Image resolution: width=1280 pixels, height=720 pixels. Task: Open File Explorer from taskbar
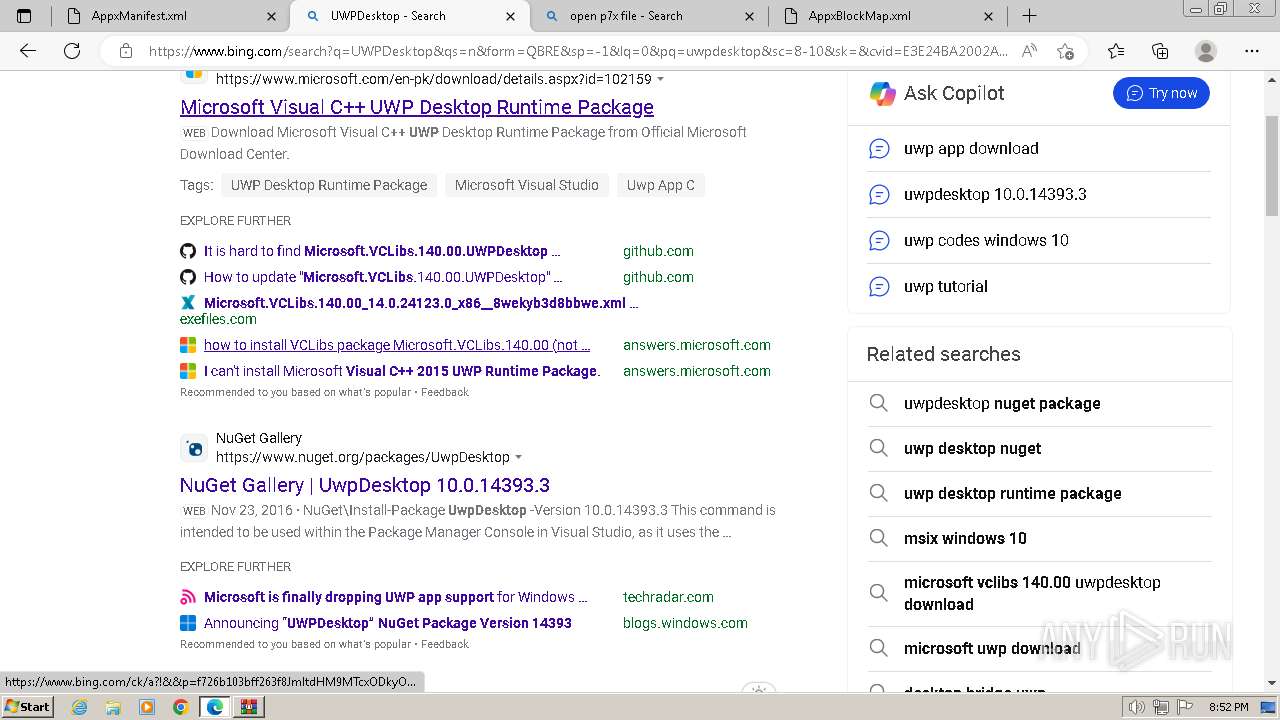click(x=113, y=707)
